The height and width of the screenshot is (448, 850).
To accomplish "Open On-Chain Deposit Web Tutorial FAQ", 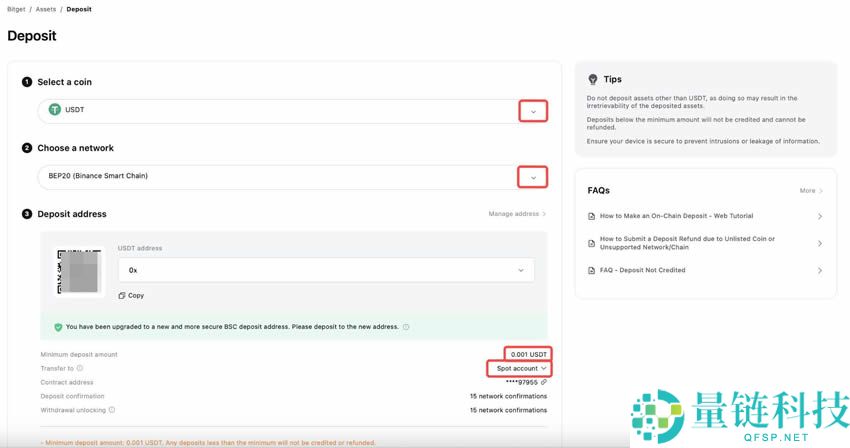I will [x=677, y=216].
